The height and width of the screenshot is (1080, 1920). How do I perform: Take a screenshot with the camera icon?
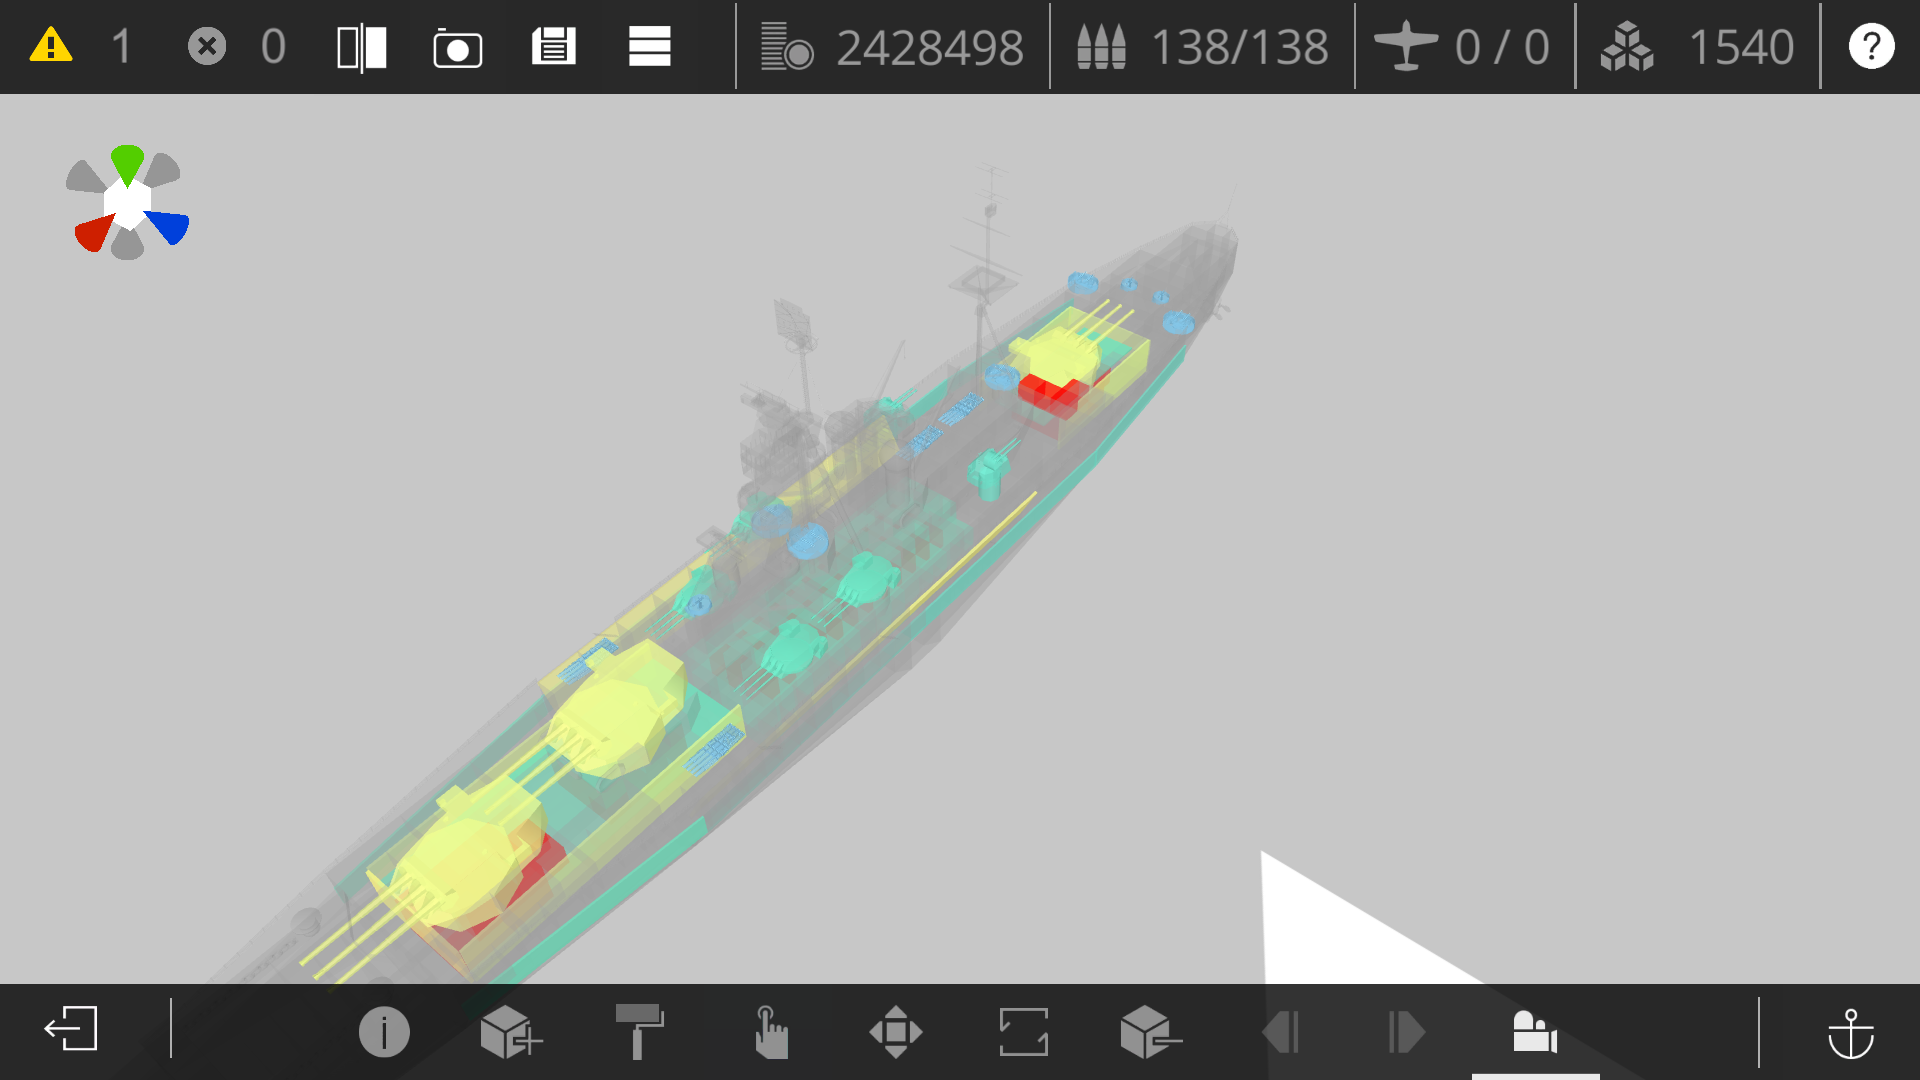[458, 47]
